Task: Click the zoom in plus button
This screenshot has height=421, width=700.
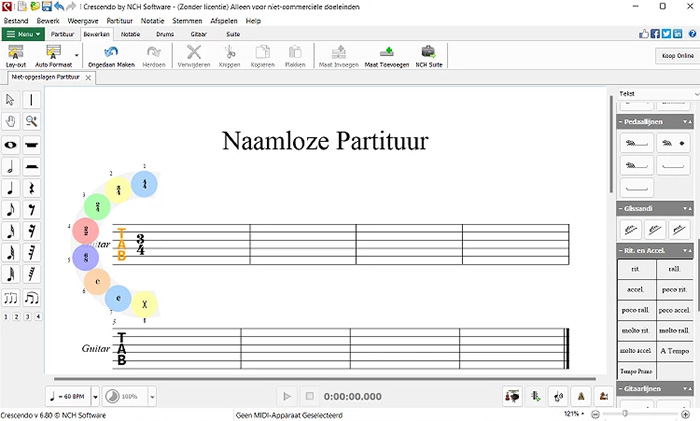Action: 685,415
